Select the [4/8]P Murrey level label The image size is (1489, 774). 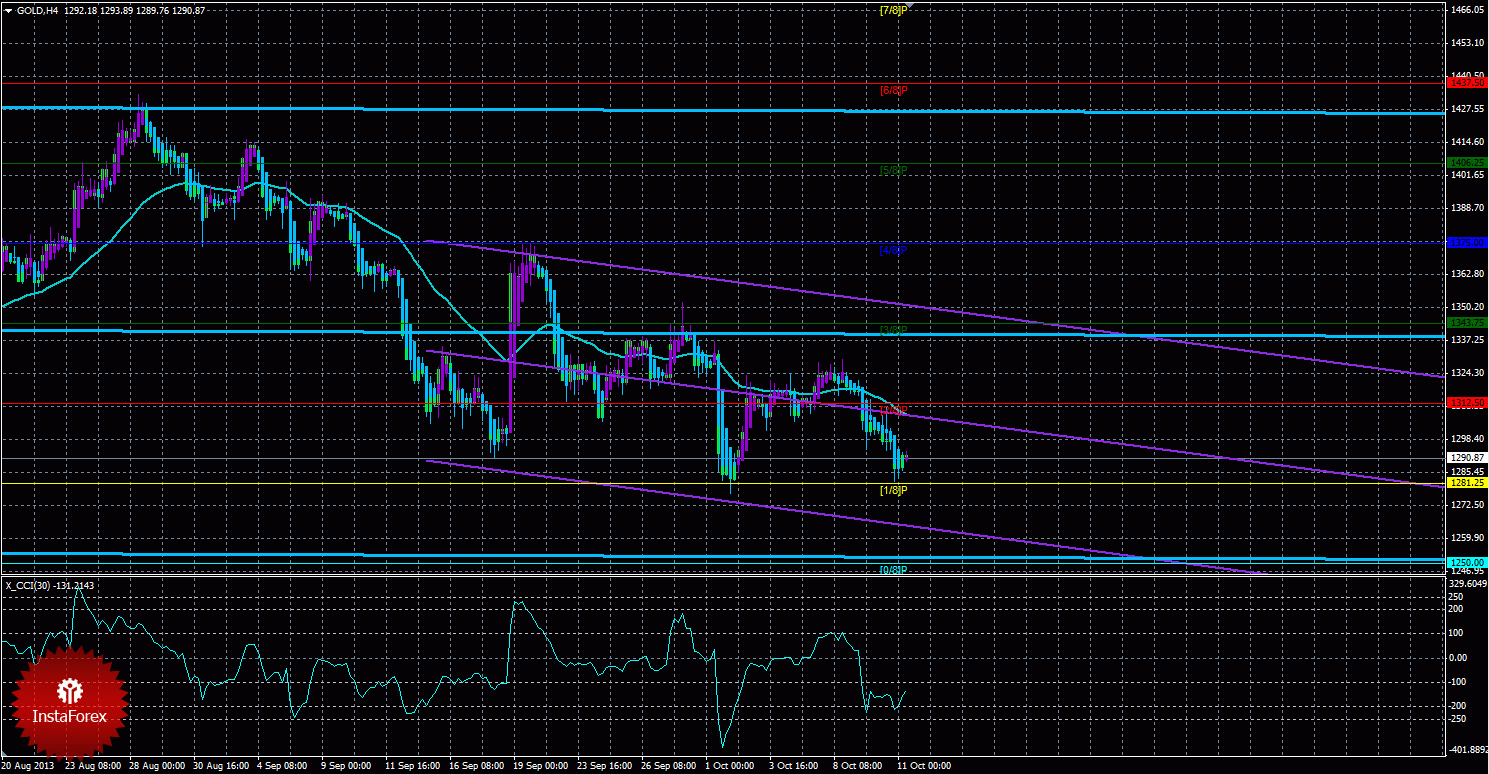point(892,250)
